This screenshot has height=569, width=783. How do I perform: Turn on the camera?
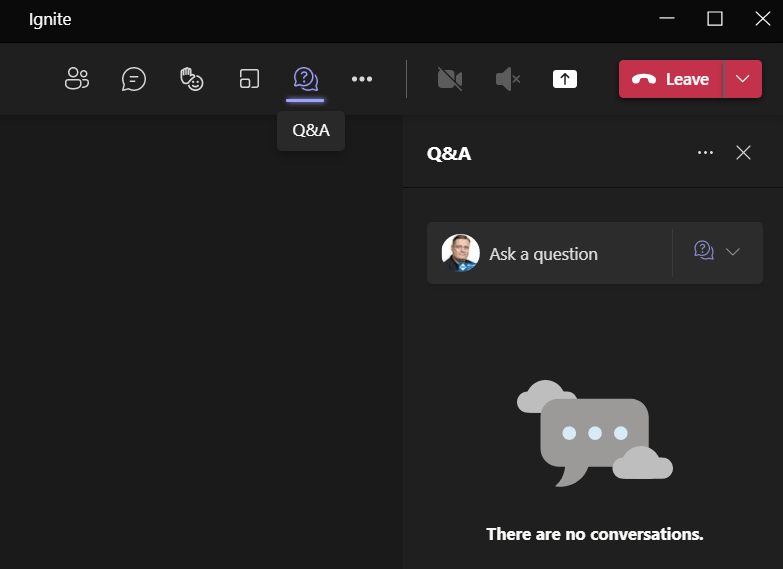click(450, 79)
